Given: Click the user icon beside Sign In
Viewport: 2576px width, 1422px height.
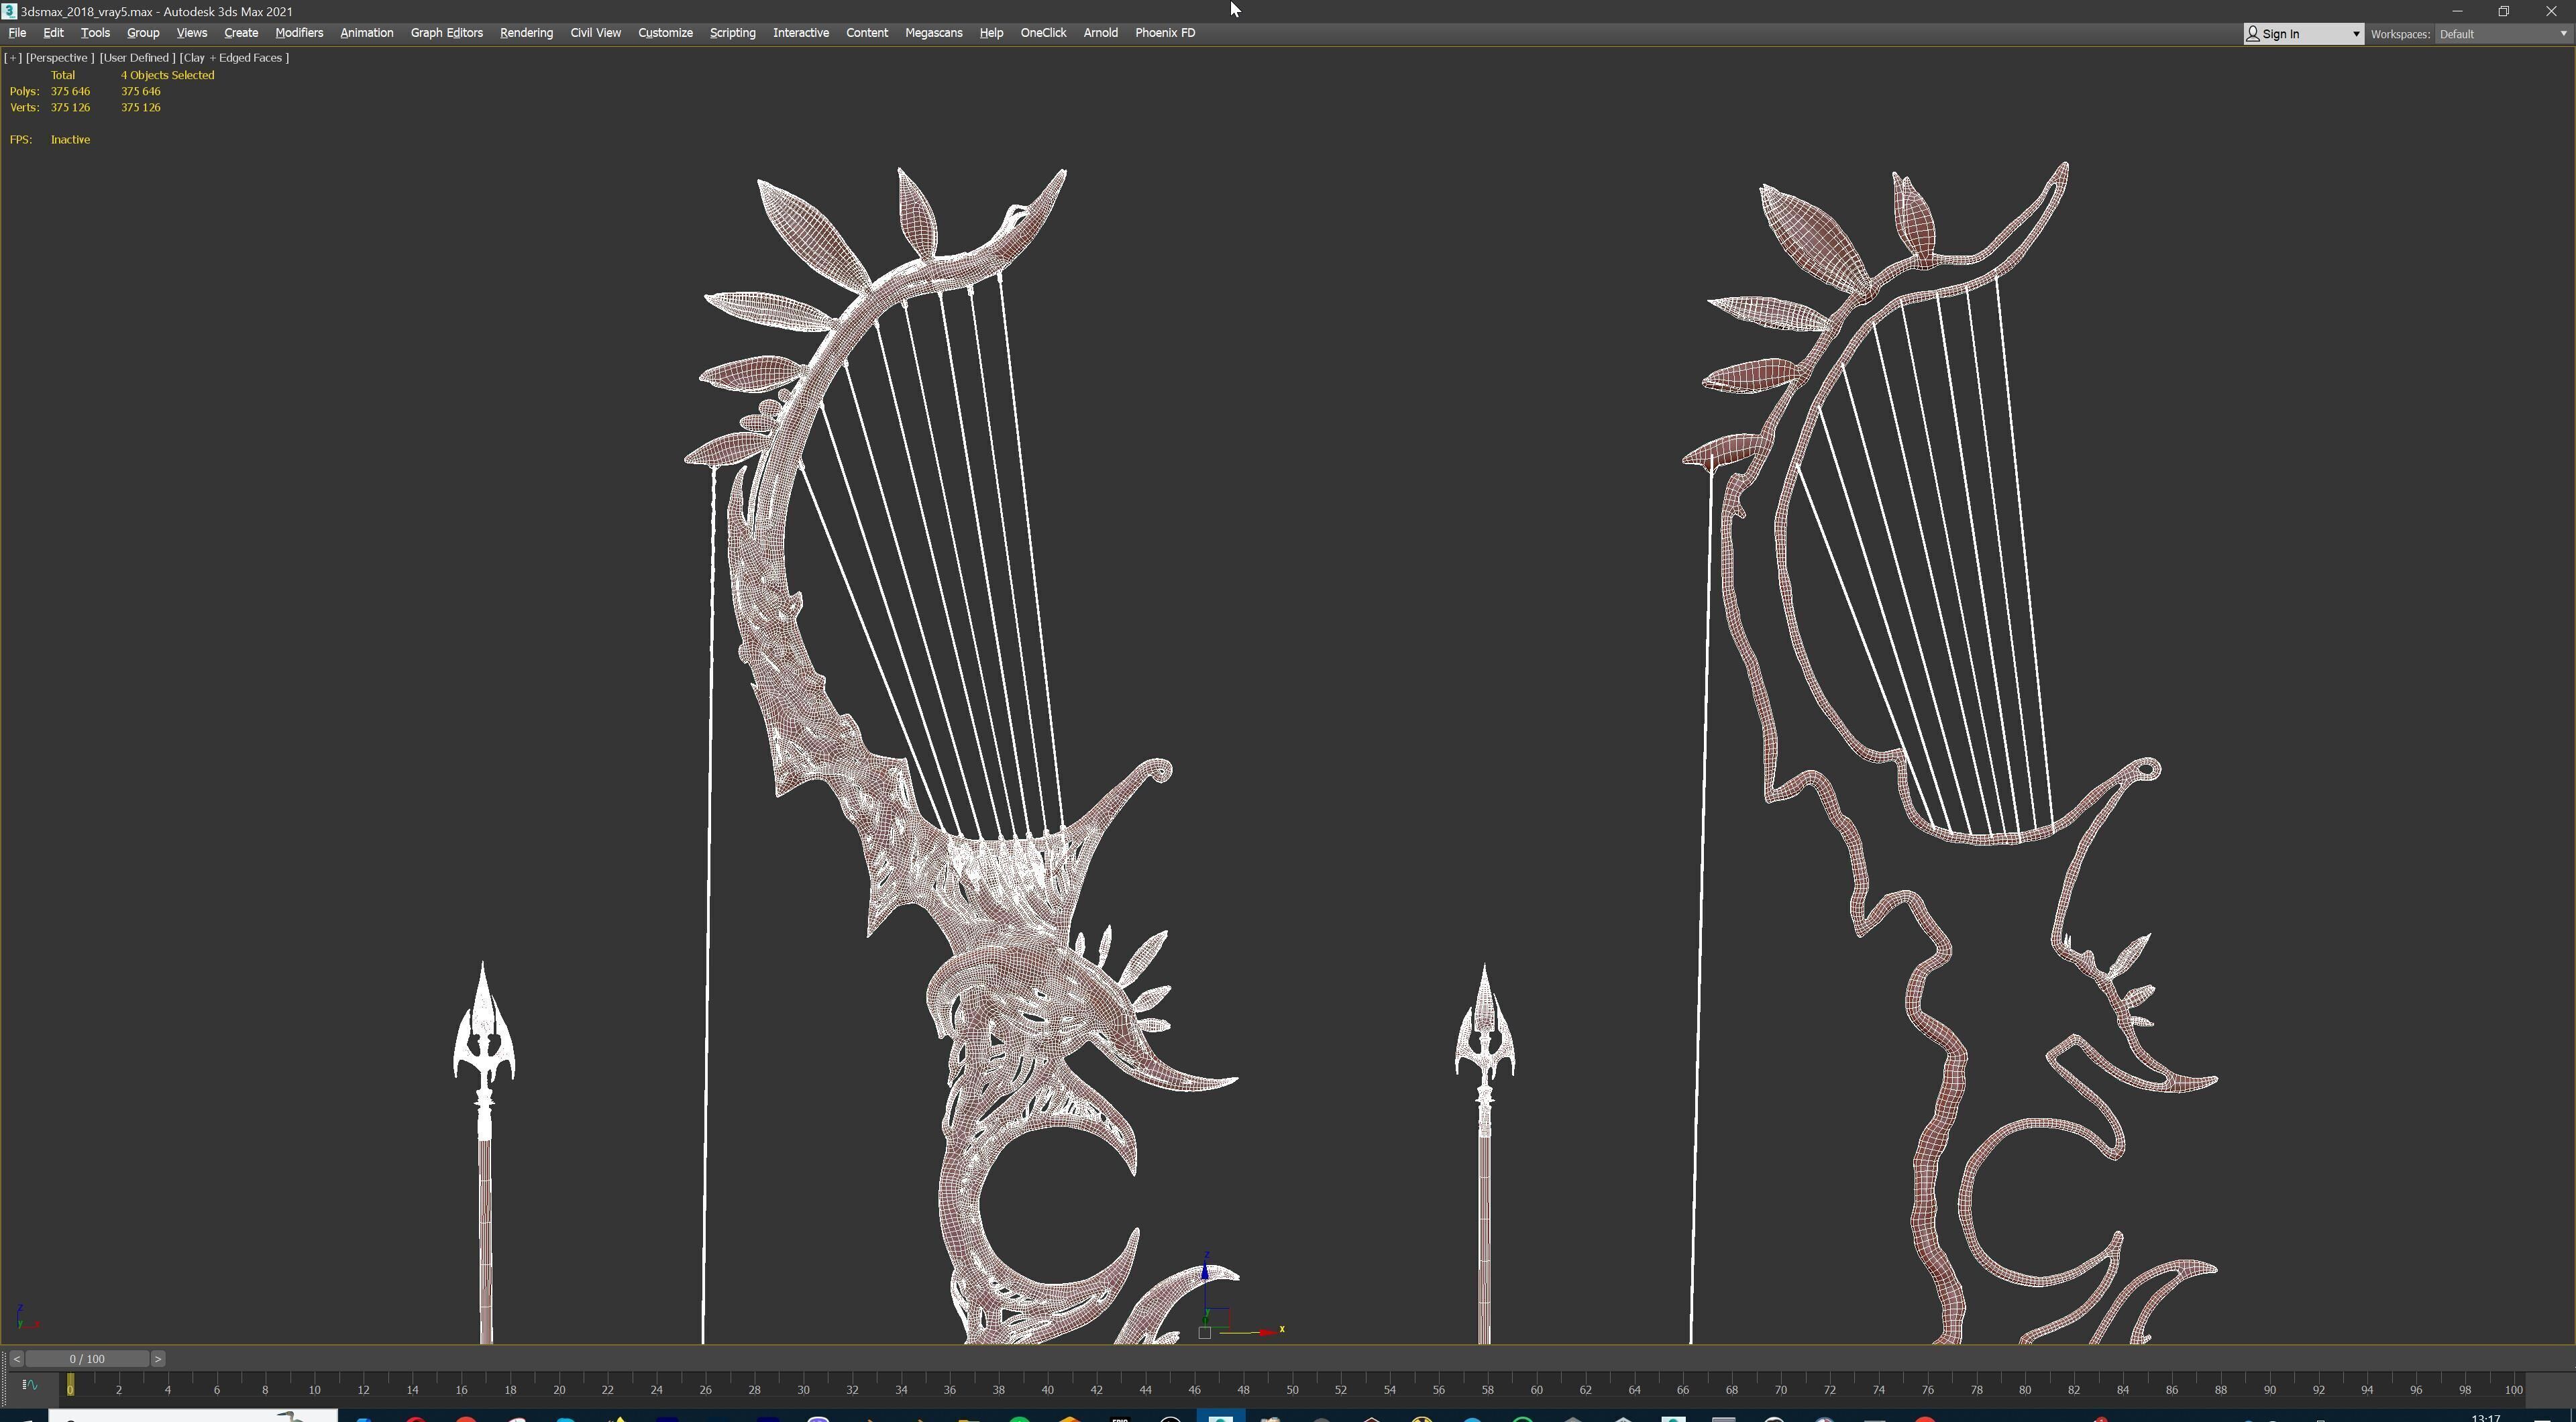Looking at the screenshot, I should click(x=2253, y=34).
